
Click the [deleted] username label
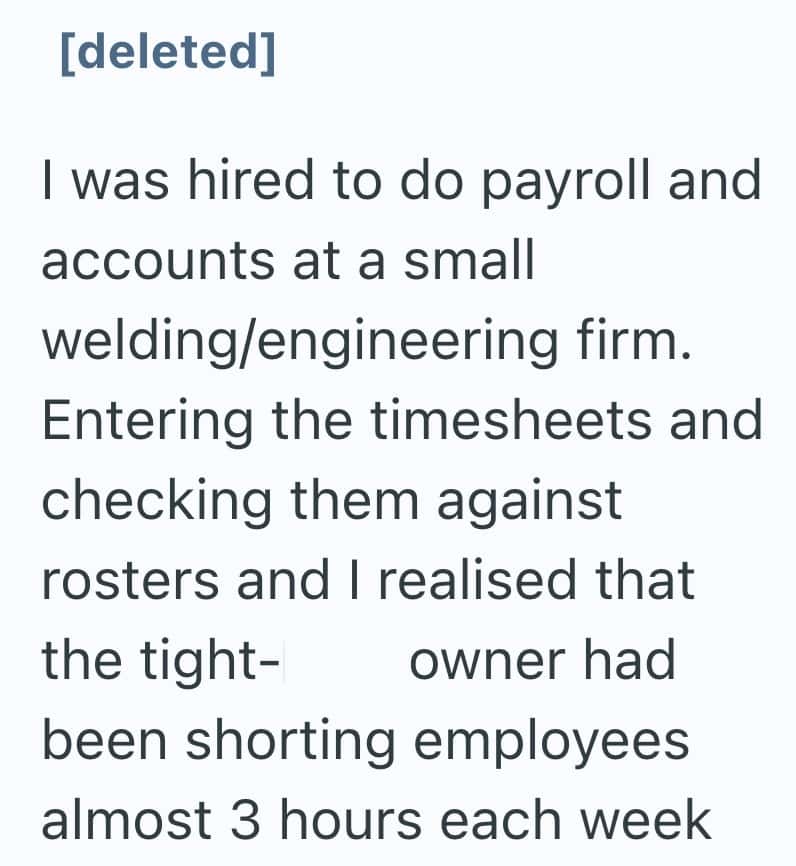point(168,52)
